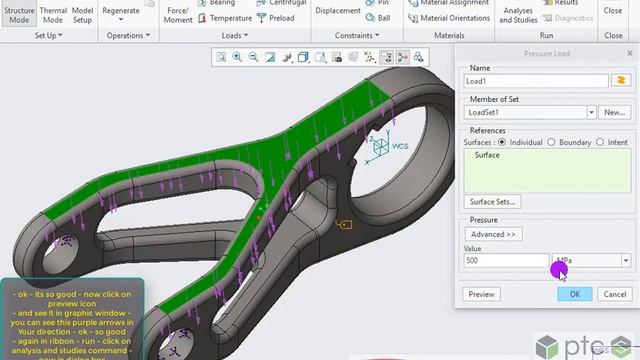Confirm the pressure load with OK

tap(575, 294)
